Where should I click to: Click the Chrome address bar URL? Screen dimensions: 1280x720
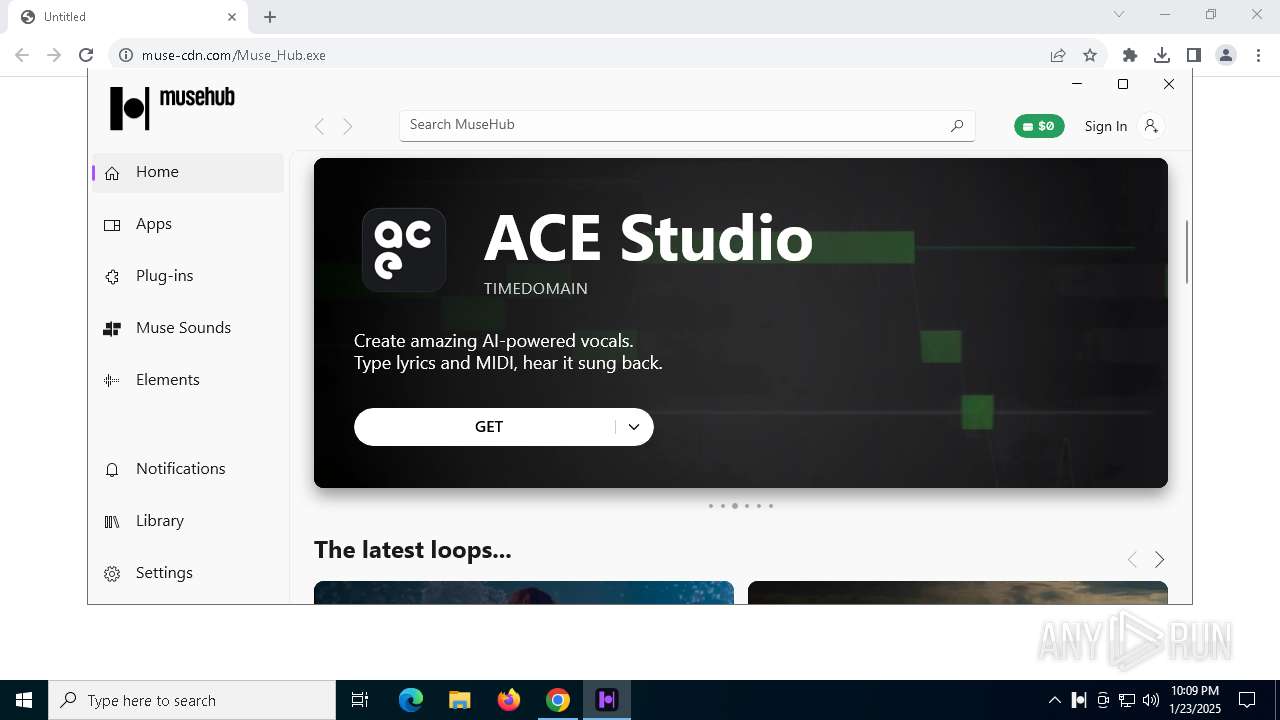coord(234,55)
